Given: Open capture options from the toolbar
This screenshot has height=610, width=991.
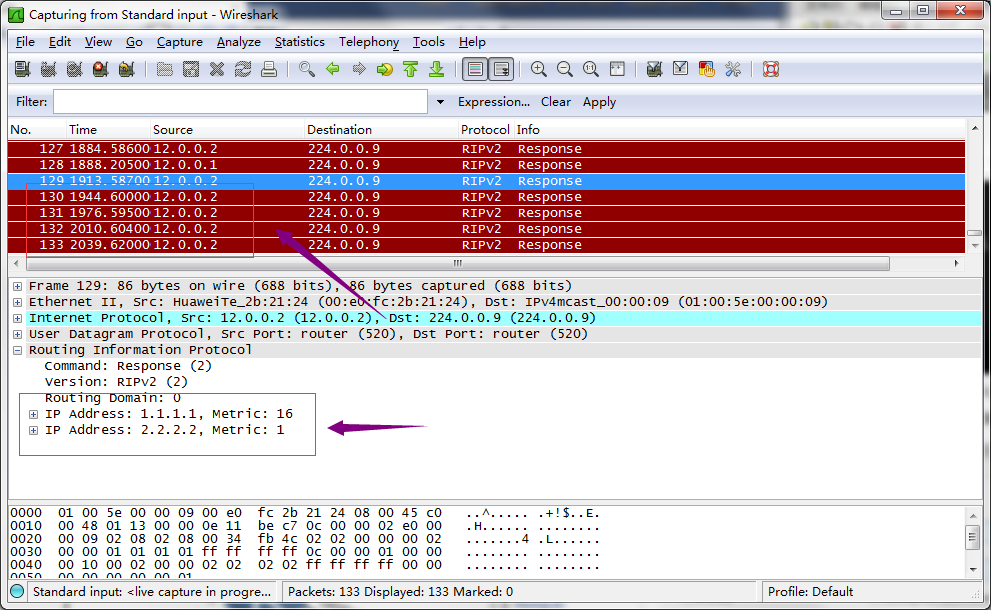Looking at the screenshot, I should coord(49,69).
